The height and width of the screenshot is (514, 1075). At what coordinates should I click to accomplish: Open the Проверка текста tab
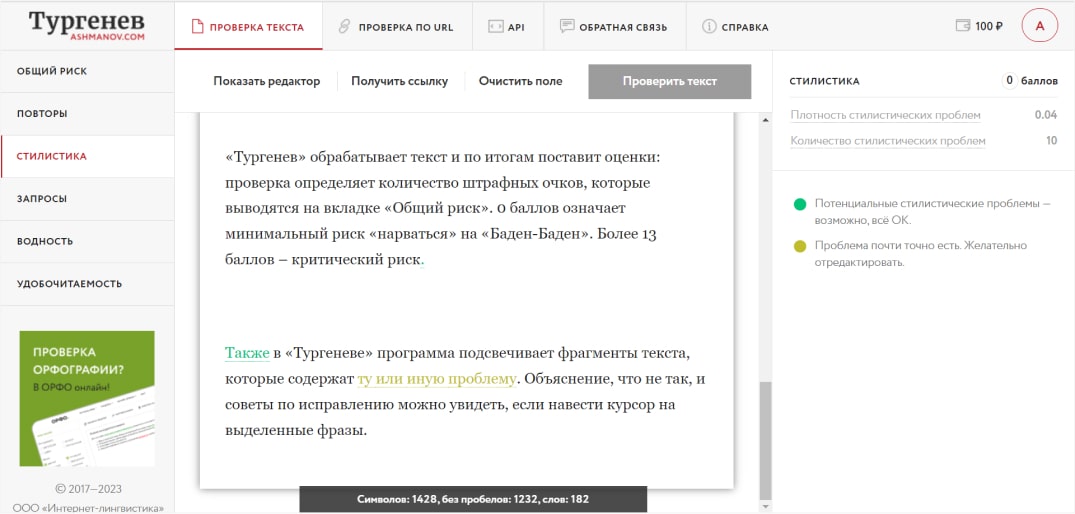coord(248,27)
